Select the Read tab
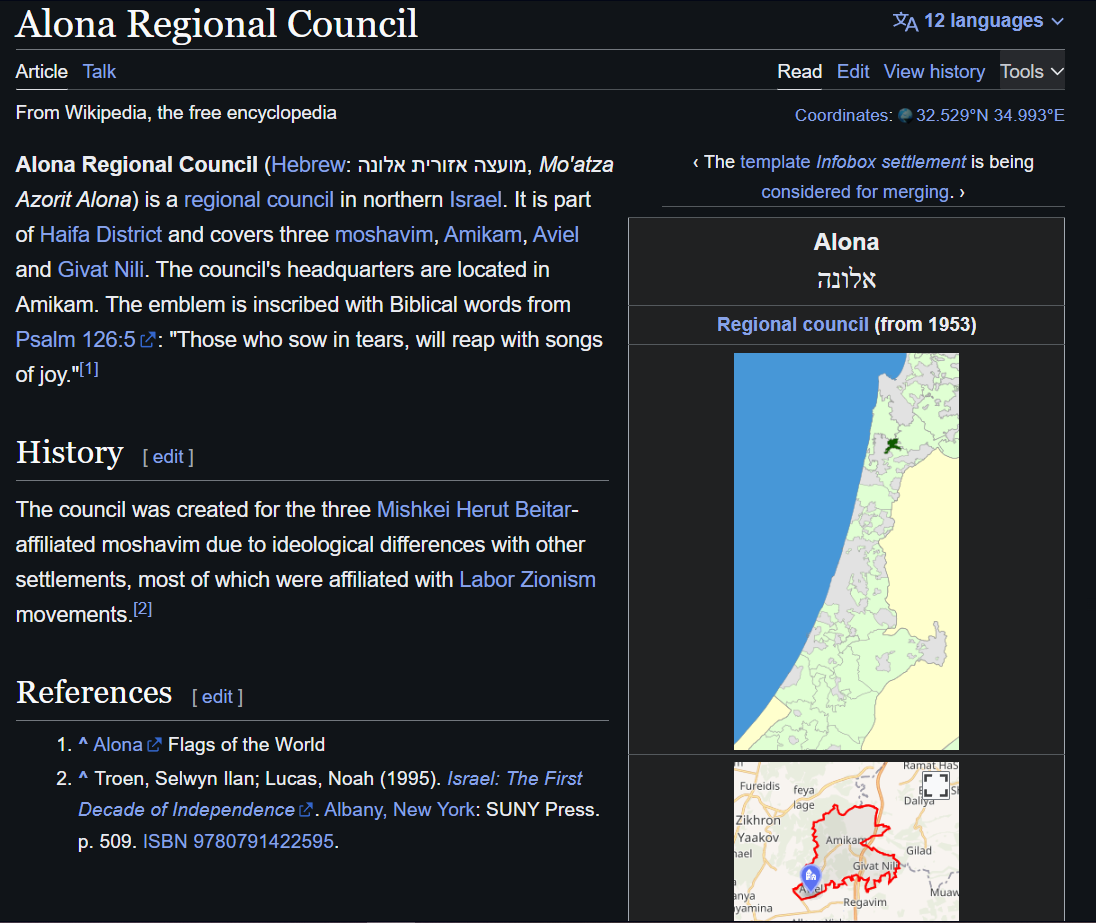1096x923 pixels. [x=800, y=71]
